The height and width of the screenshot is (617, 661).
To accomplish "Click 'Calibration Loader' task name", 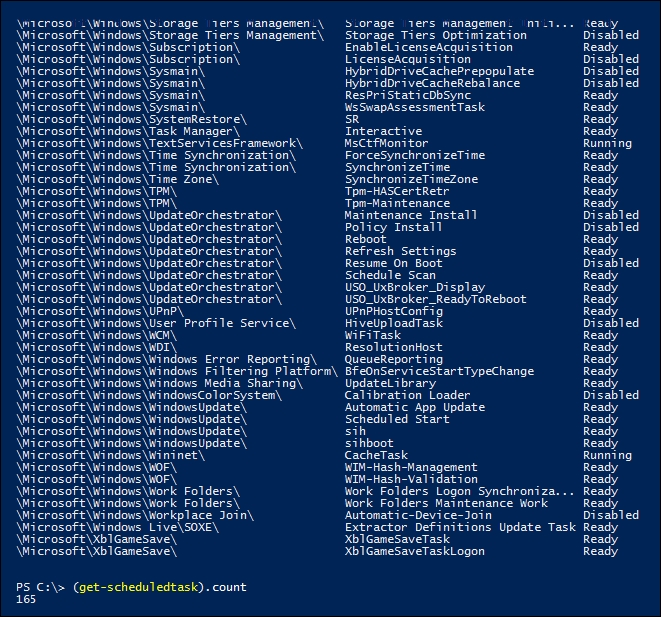I will (408, 395).
